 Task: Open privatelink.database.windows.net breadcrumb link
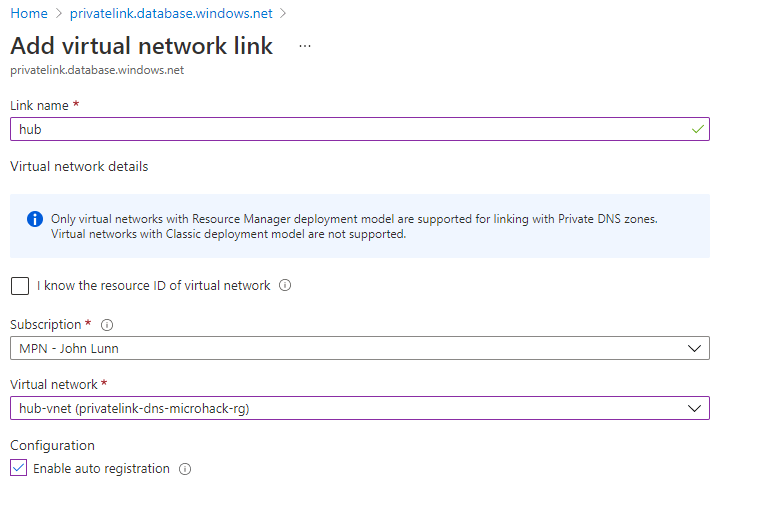click(x=171, y=14)
